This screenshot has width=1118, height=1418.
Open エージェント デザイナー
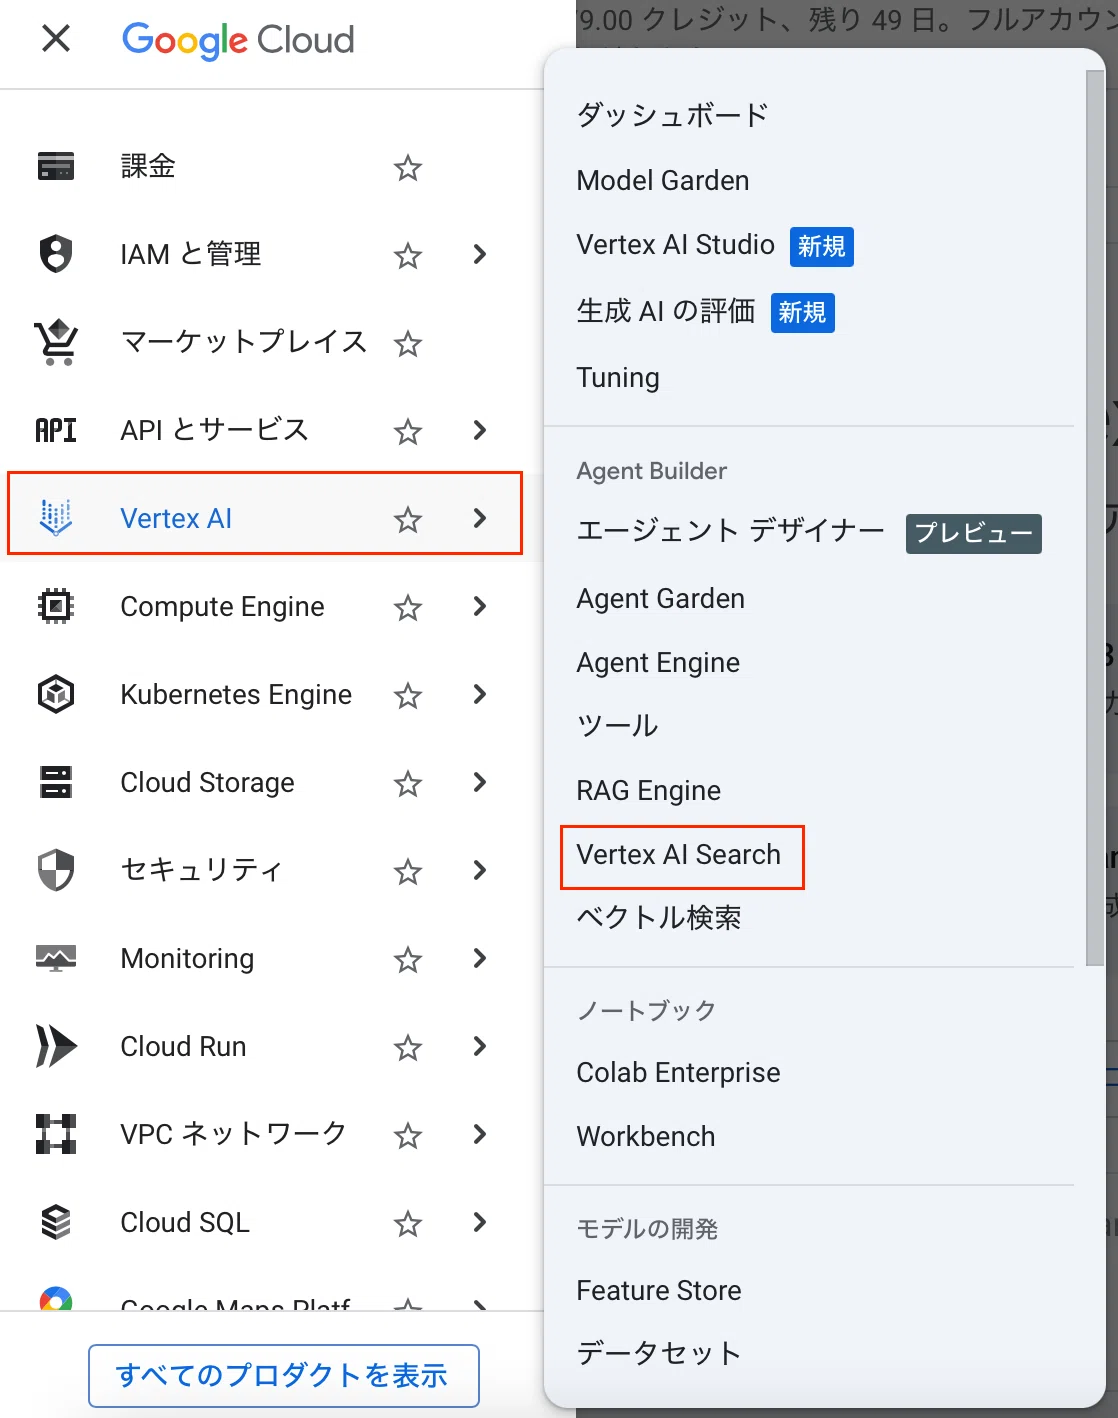(731, 531)
